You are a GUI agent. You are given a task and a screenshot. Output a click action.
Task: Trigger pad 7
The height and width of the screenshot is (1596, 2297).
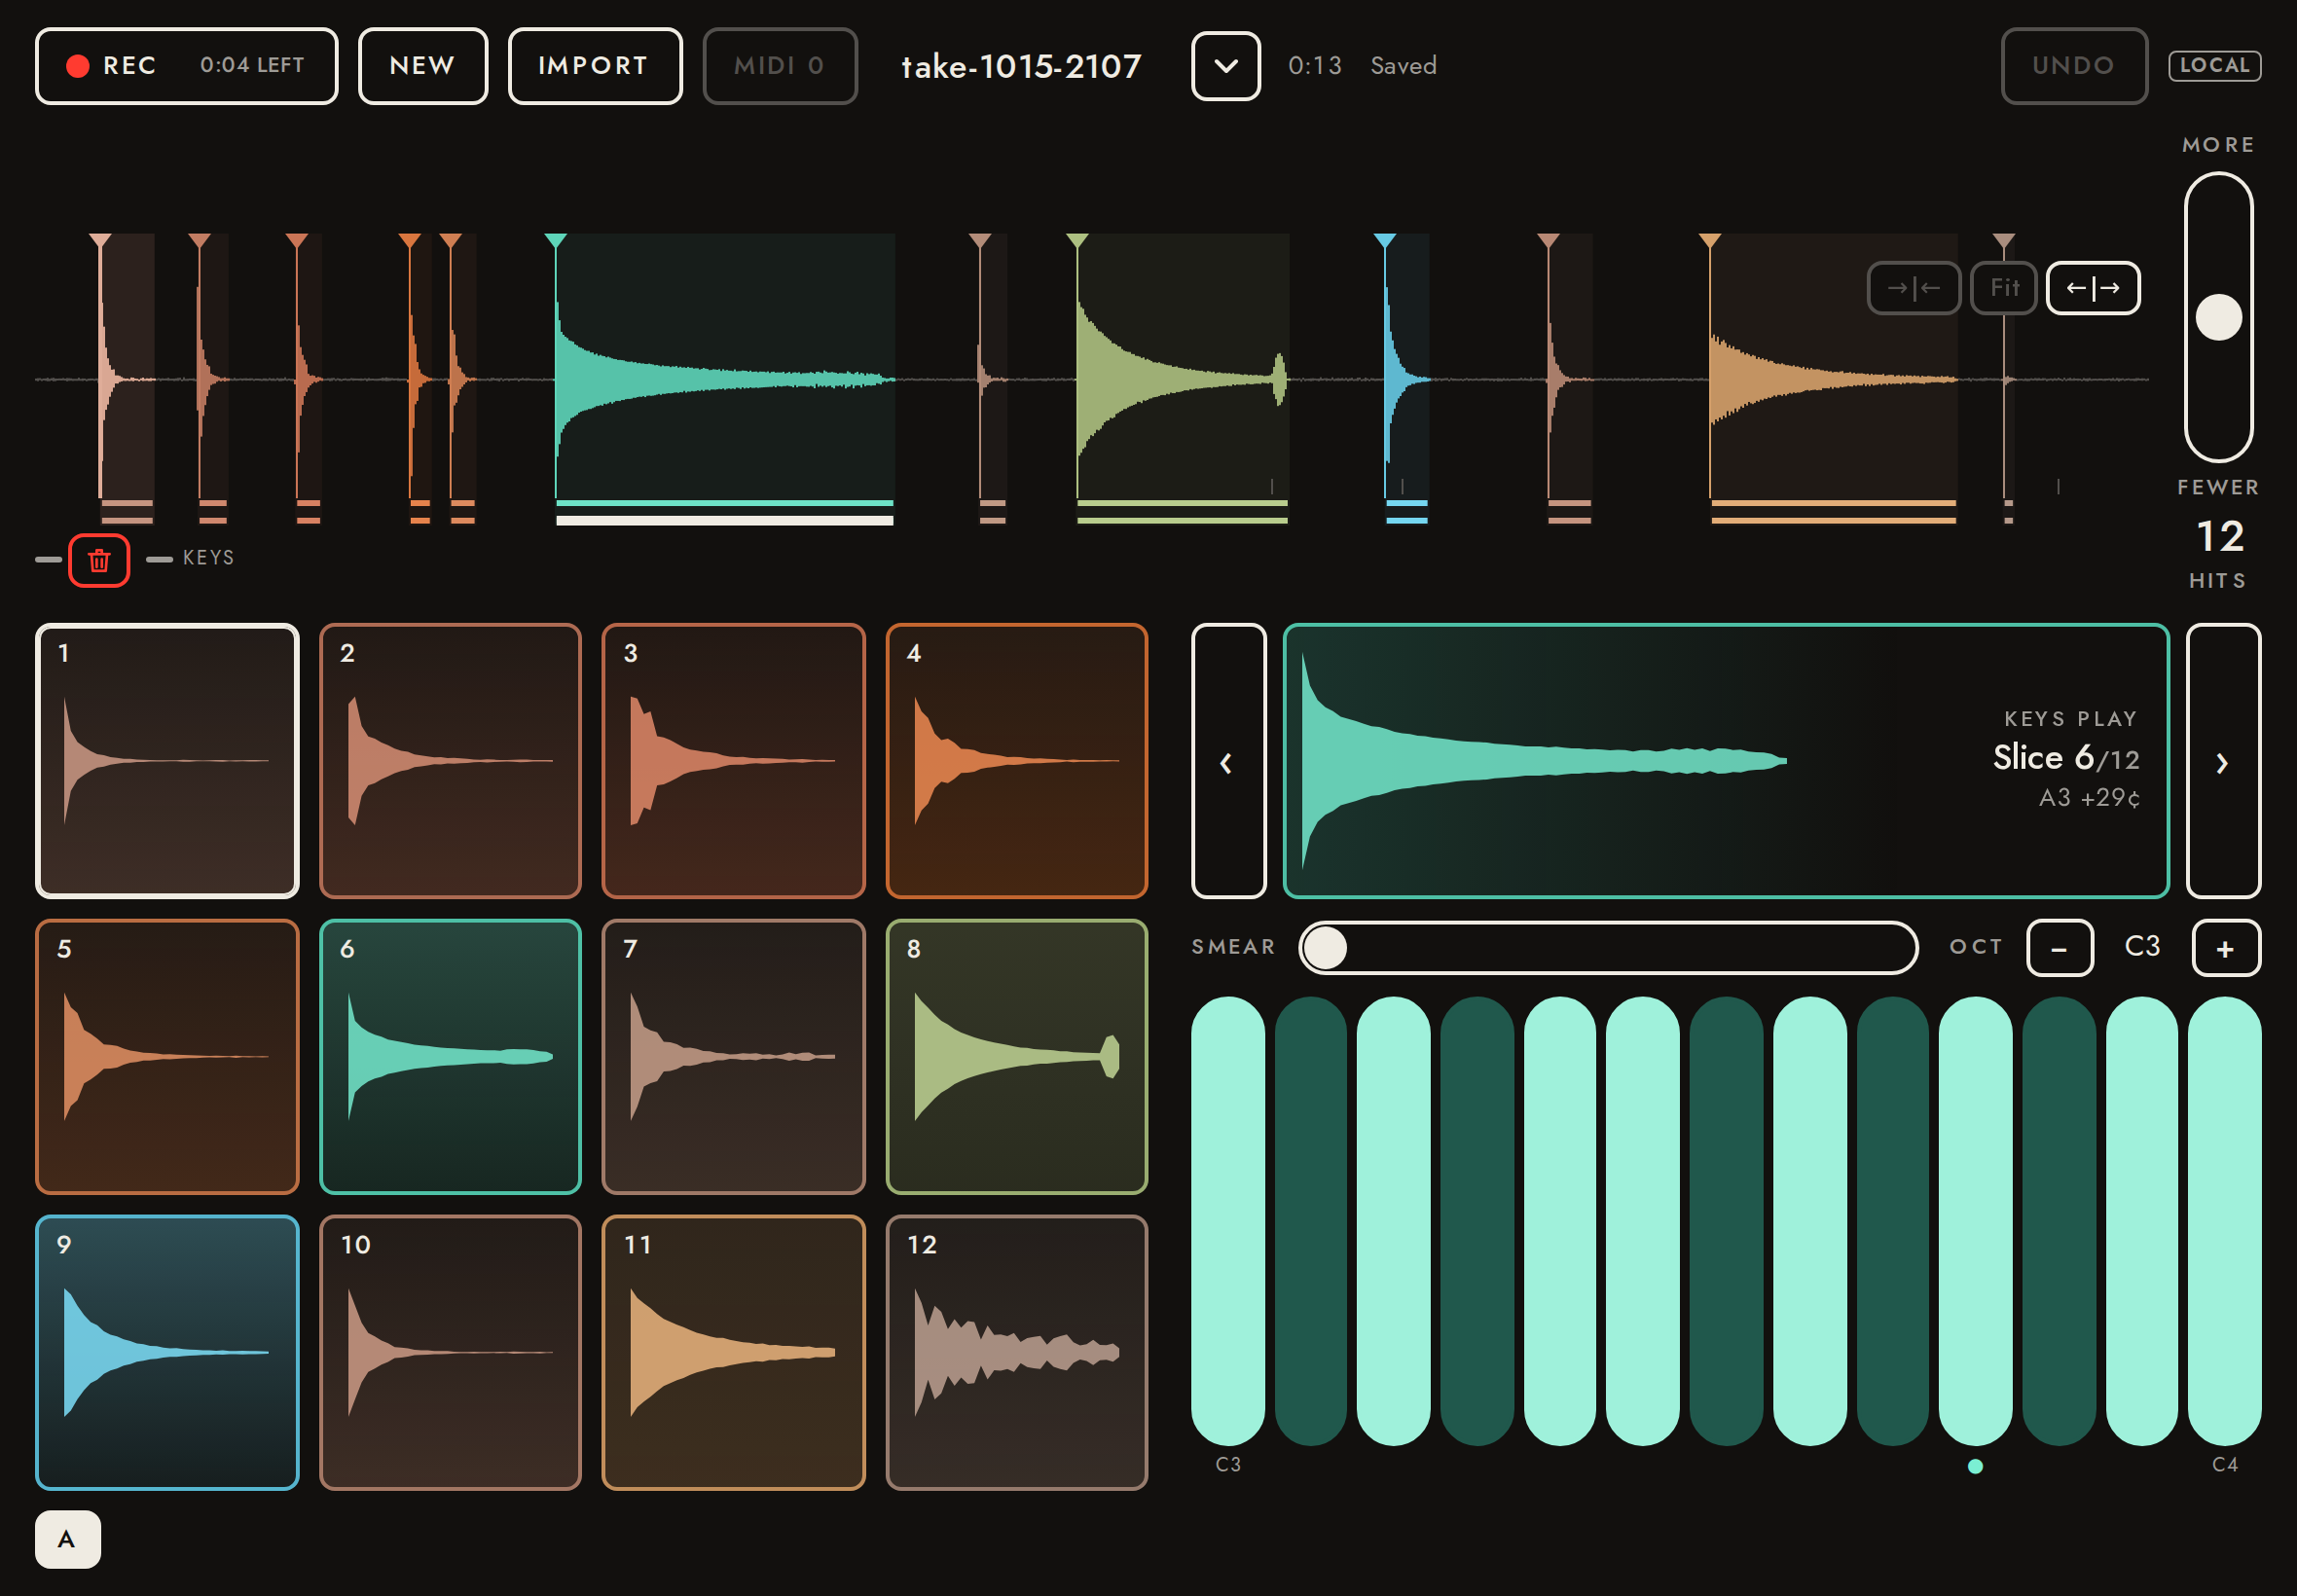pos(733,1057)
